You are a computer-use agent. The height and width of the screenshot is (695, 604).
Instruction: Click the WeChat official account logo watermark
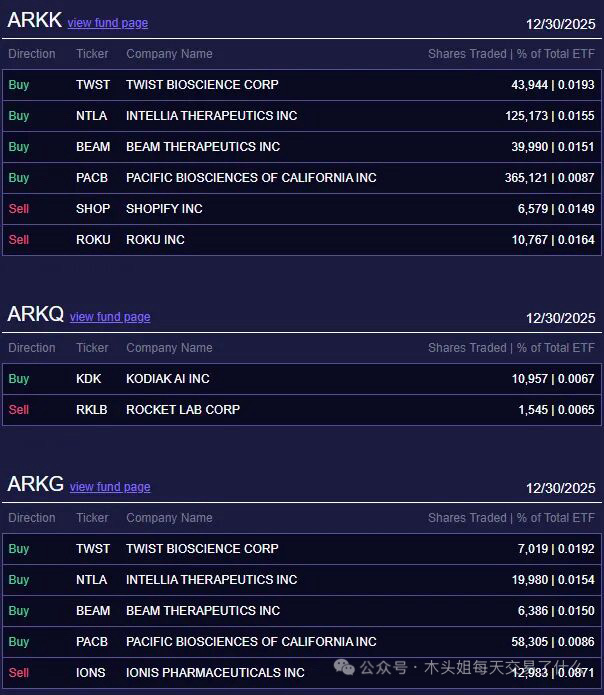click(x=344, y=667)
